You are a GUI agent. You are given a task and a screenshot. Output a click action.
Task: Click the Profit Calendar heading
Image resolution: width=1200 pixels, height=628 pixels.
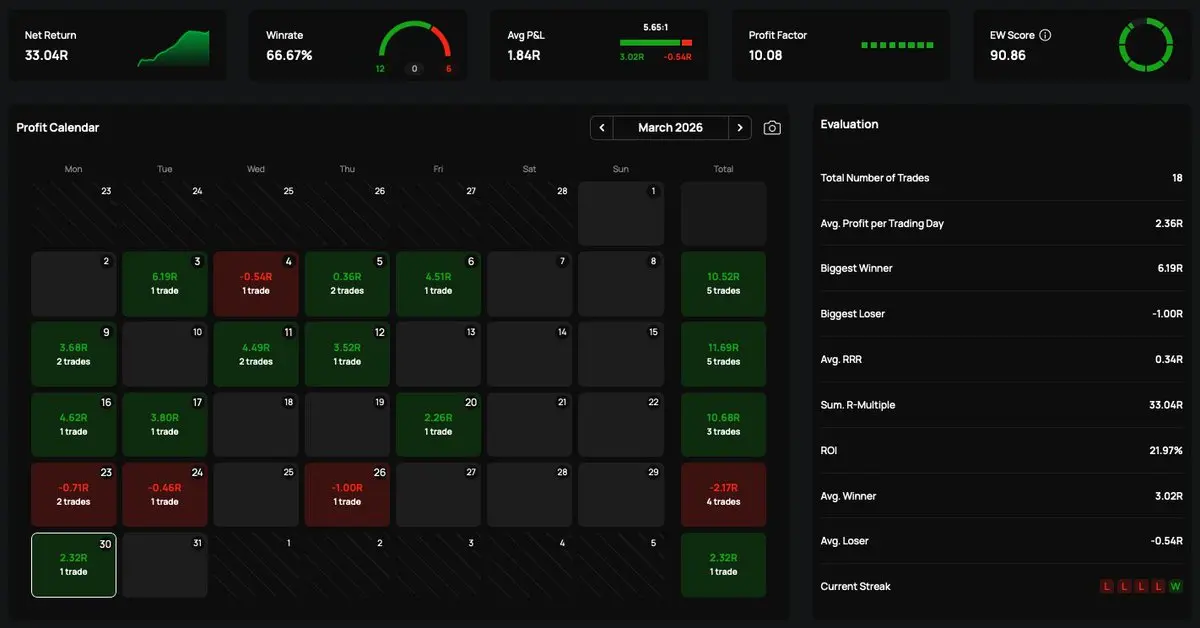(58, 127)
